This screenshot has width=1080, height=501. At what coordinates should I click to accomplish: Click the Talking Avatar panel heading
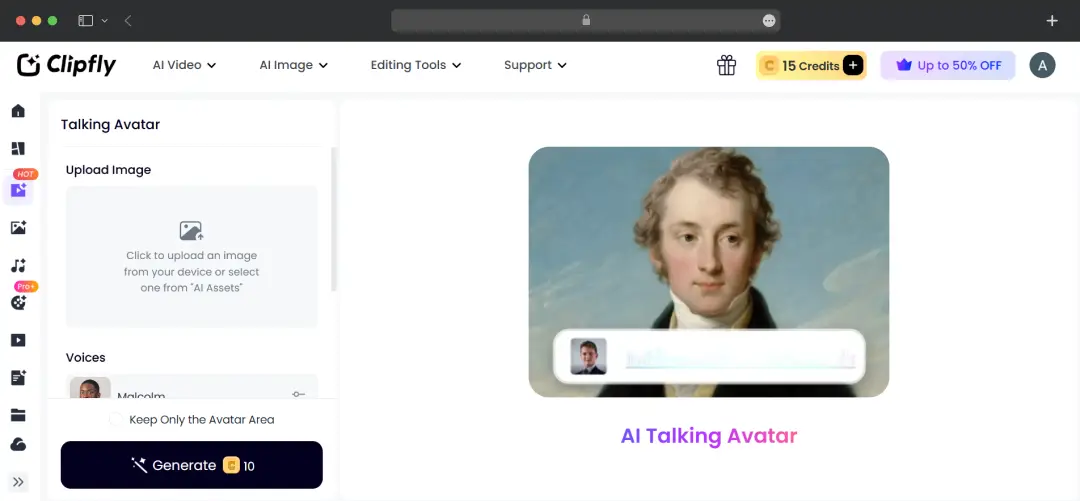110,125
